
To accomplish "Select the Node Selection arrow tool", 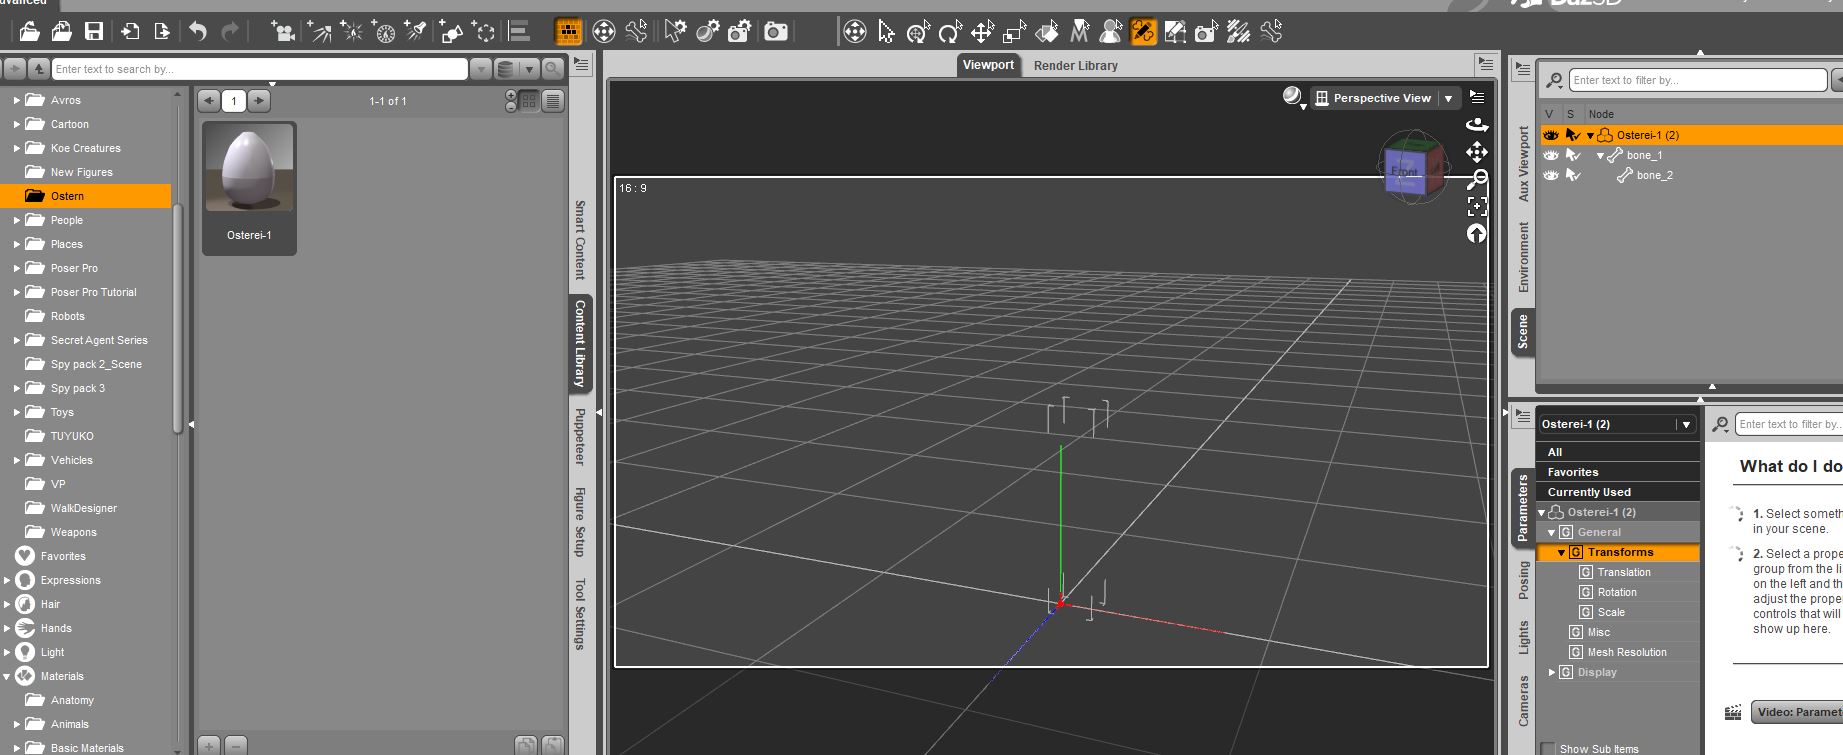I will pyautogui.click(x=886, y=32).
